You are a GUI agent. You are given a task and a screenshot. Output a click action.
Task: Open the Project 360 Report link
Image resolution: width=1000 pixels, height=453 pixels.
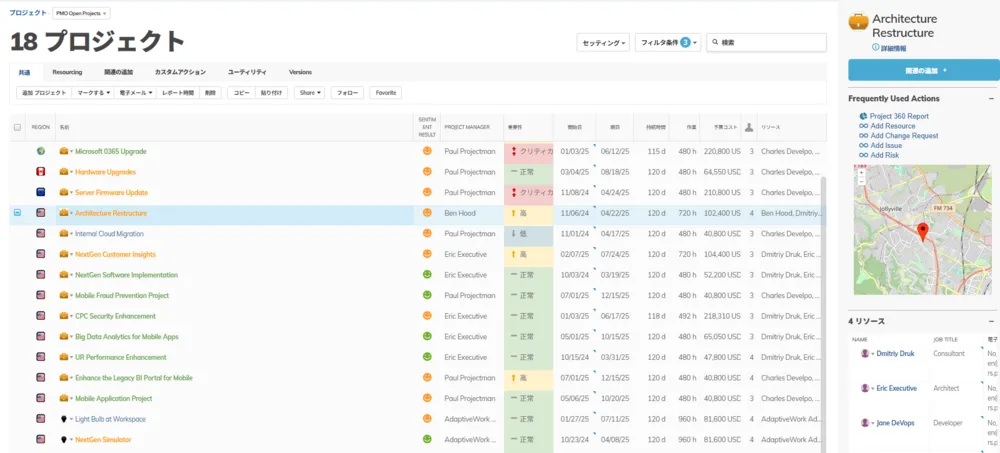899,116
